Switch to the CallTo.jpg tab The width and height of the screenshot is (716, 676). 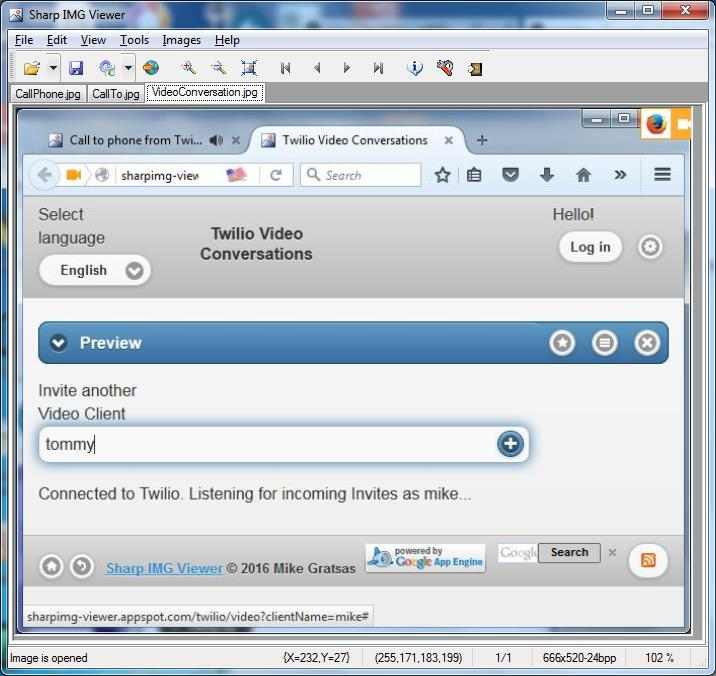click(x=116, y=94)
